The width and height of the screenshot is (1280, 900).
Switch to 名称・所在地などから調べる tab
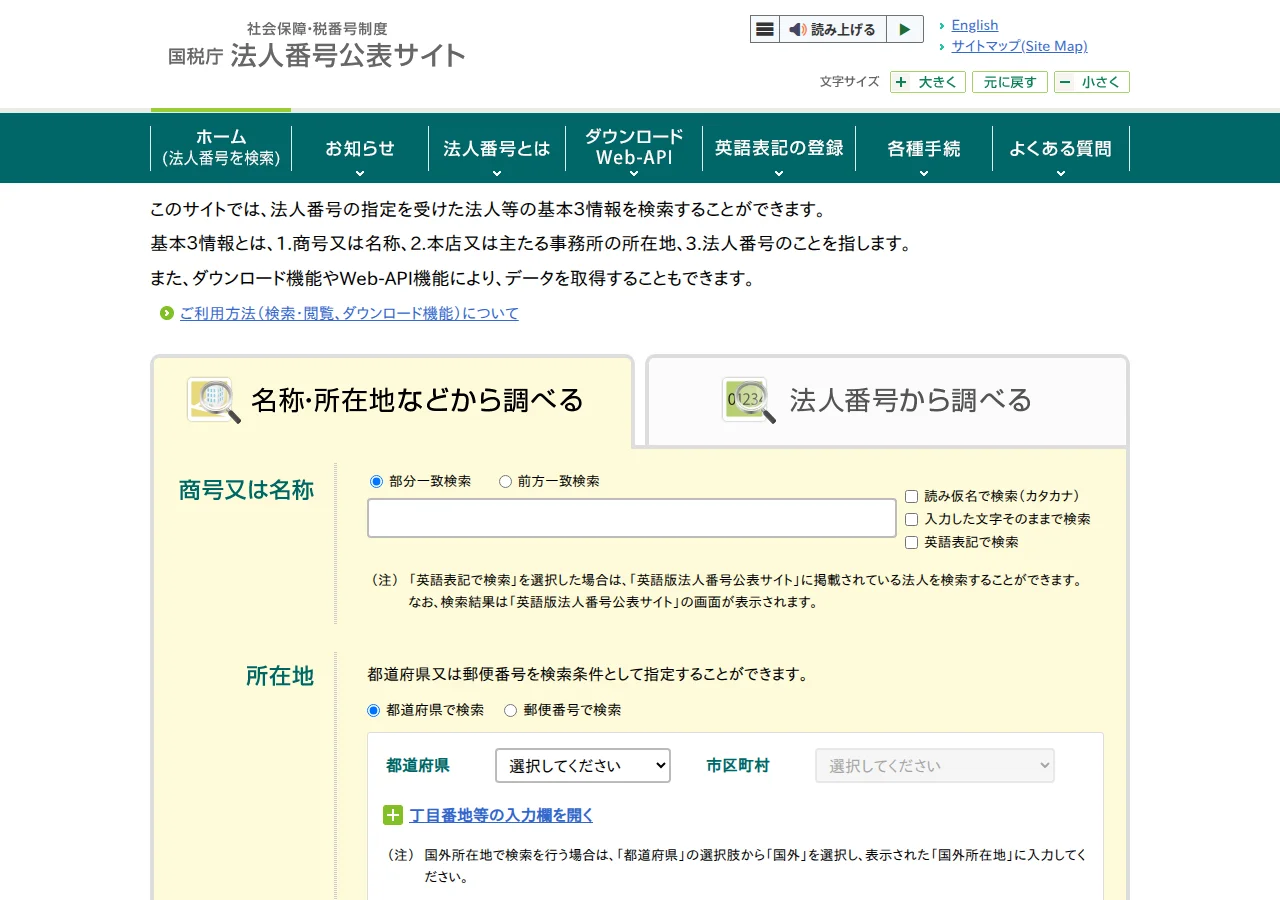[x=393, y=400]
